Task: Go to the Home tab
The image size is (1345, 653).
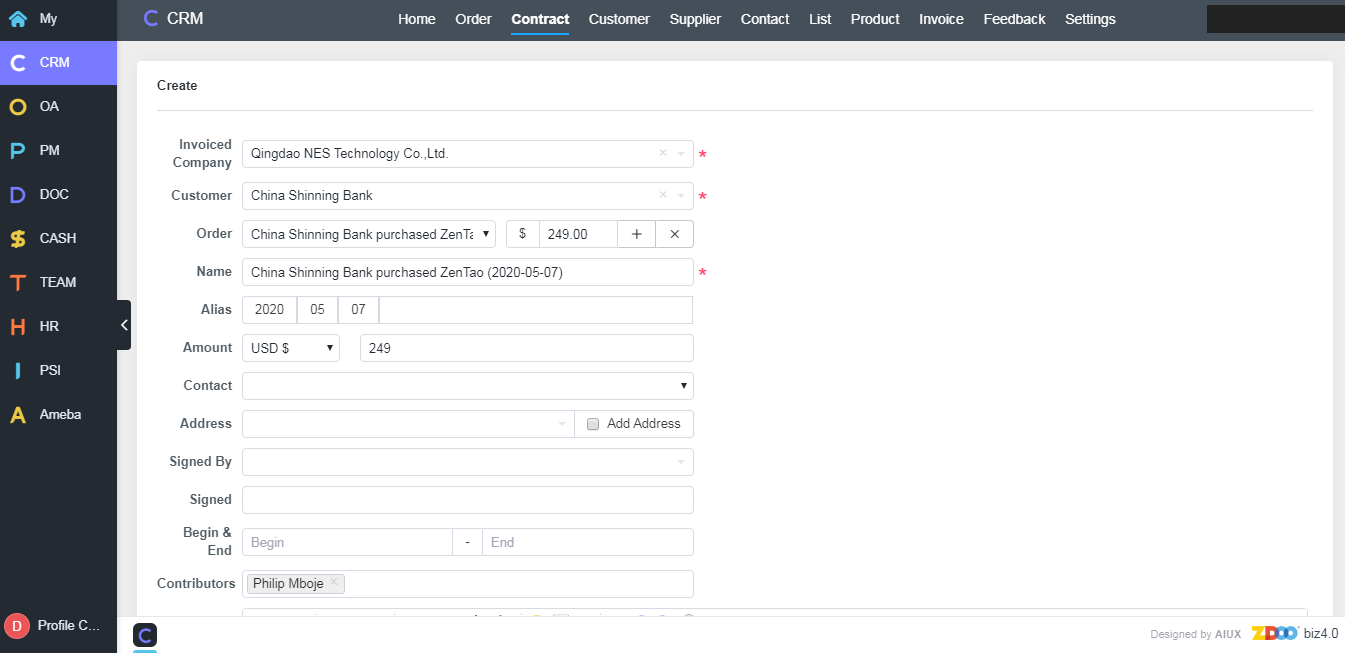Action: [x=417, y=19]
